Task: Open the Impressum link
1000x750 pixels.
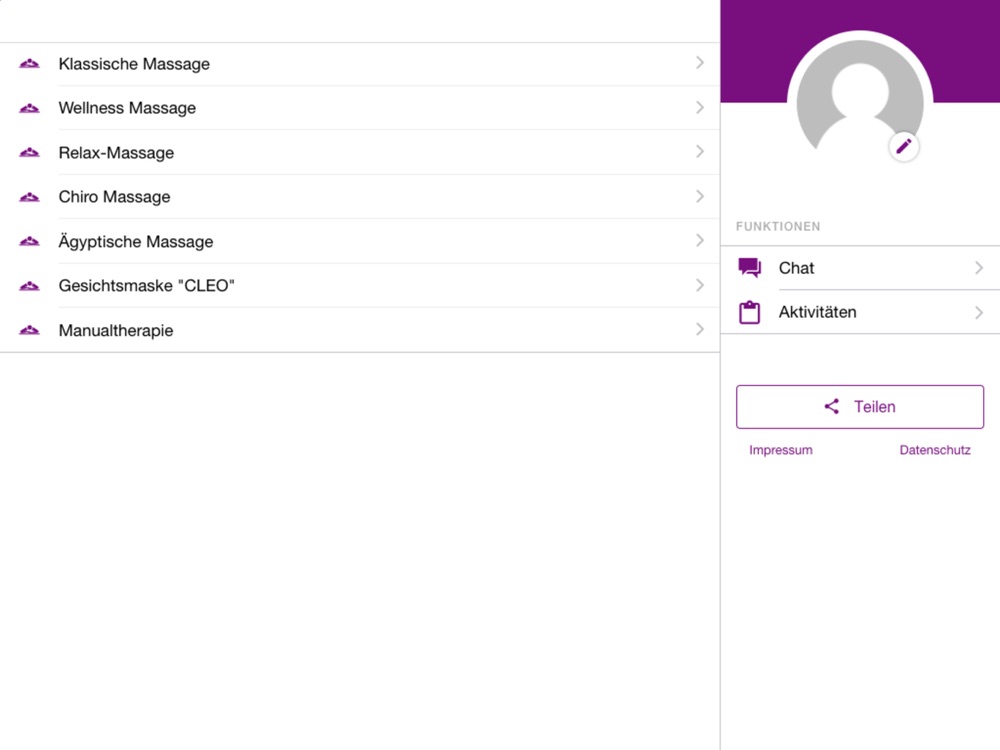Action: (781, 450)
